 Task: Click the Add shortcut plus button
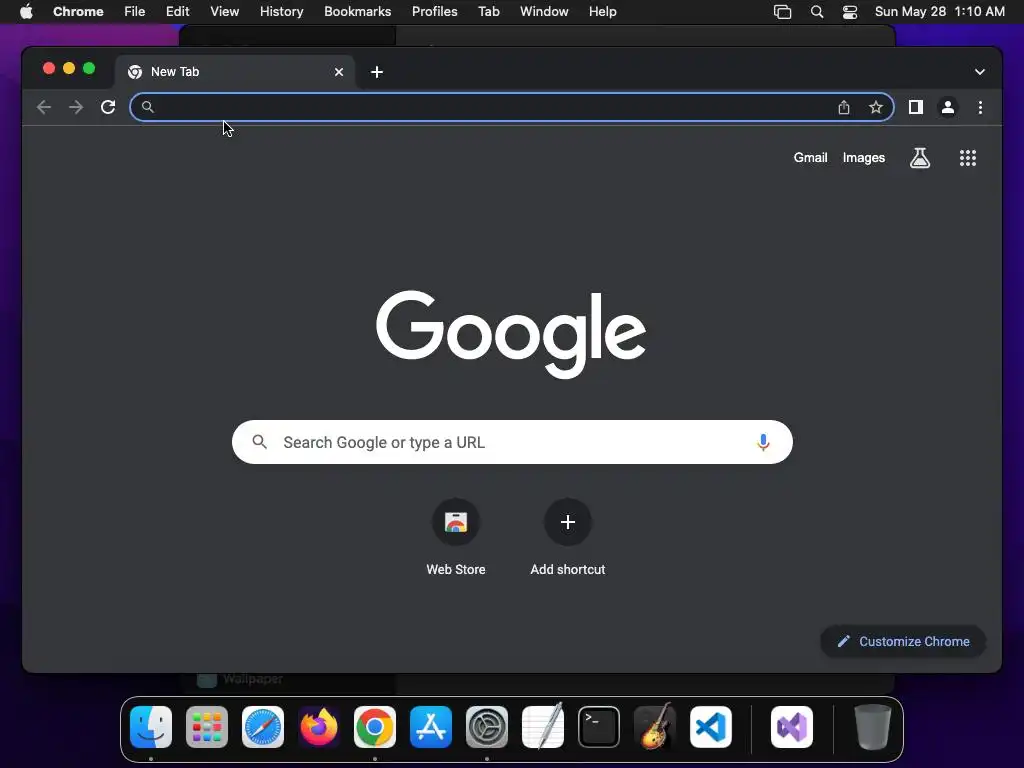click(568, 522)
